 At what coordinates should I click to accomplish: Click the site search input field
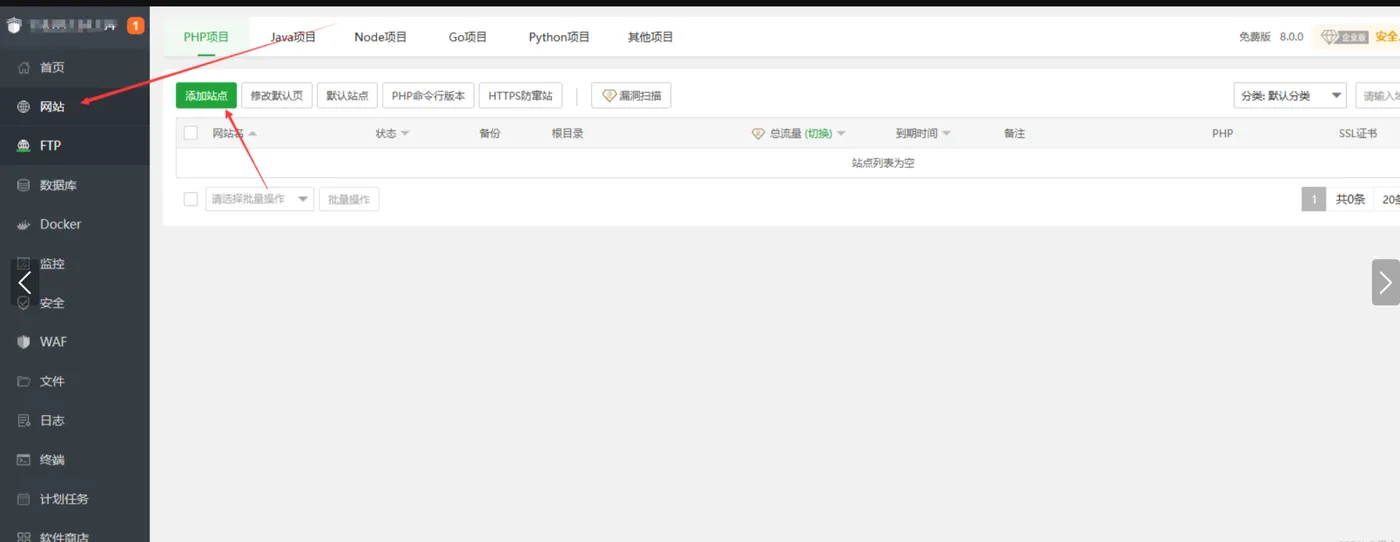click(1378, 96)
